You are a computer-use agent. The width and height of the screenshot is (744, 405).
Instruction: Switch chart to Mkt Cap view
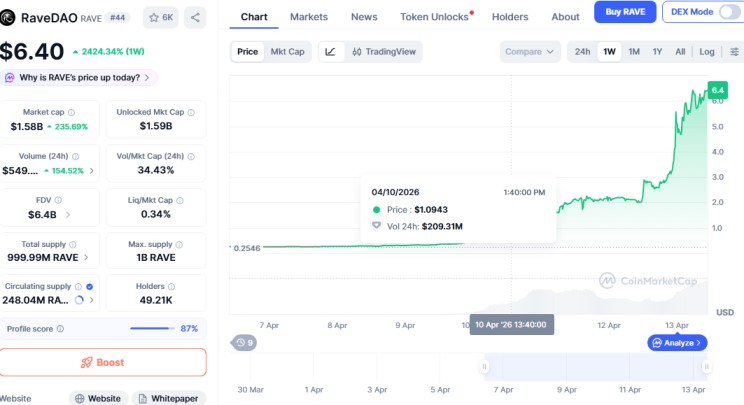[x=288, y=52]
